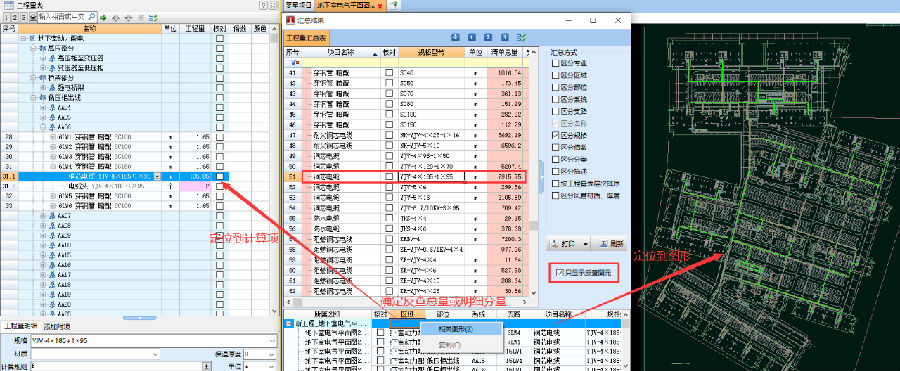The width and height of the screenshot is (900, 371).
Task: Click the summary table's vertical scrollbar
Action: tap(534, 172)
